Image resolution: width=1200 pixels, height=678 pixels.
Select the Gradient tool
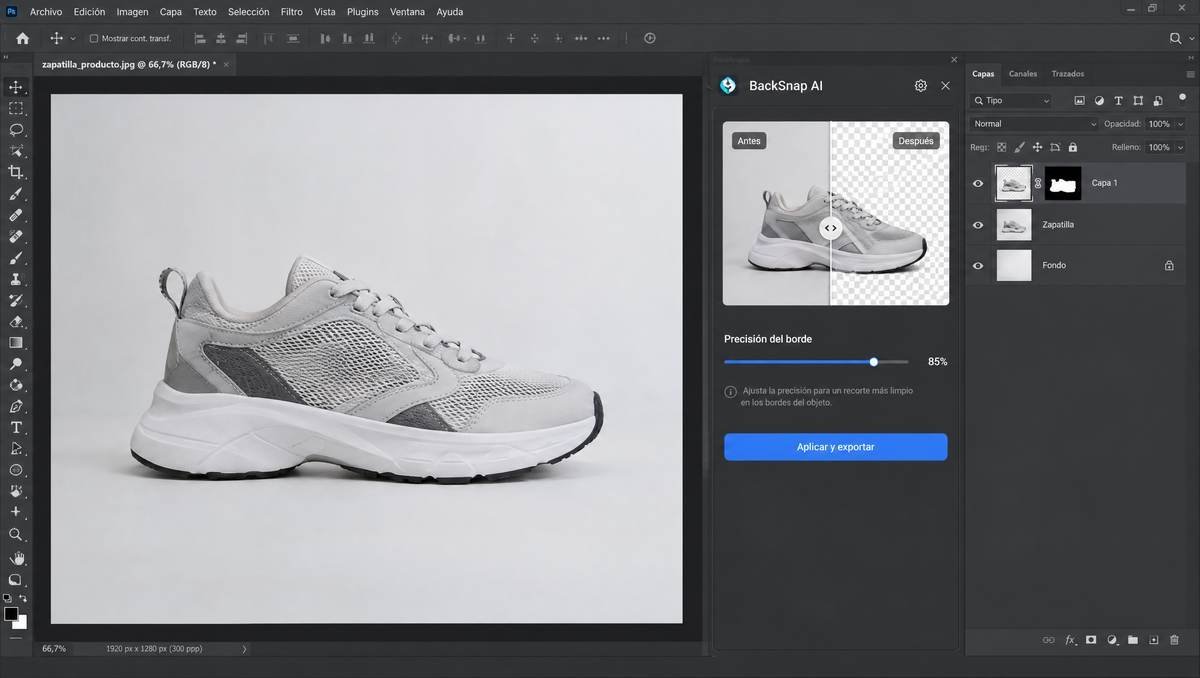(x=16, y=343)
